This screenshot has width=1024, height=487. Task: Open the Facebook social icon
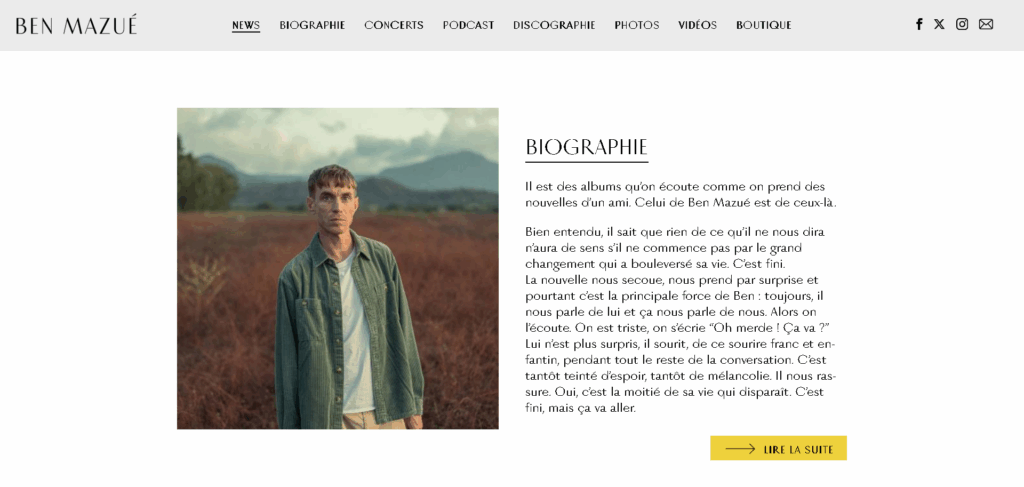point(919,24)
